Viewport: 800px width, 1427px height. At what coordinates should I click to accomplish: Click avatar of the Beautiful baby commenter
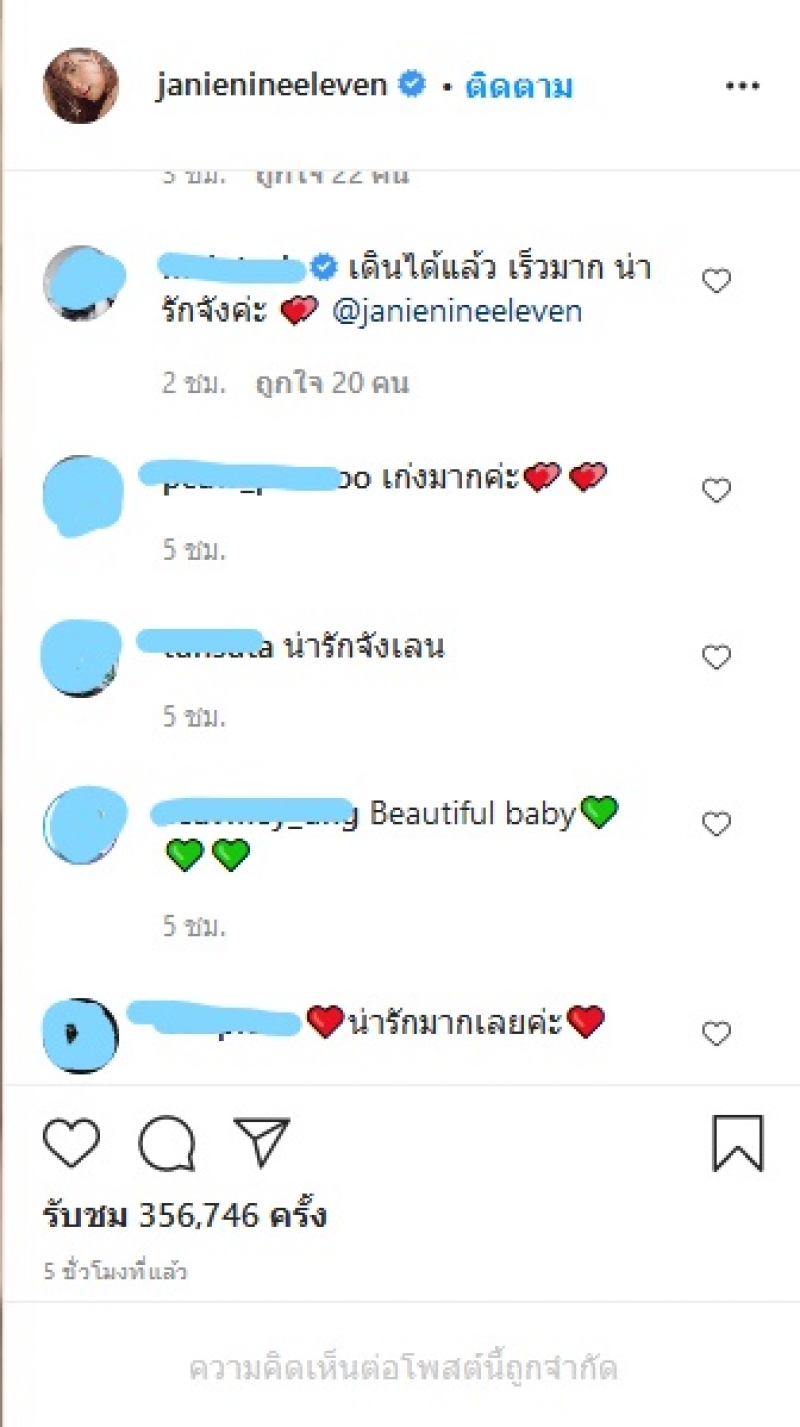point(84,826)
